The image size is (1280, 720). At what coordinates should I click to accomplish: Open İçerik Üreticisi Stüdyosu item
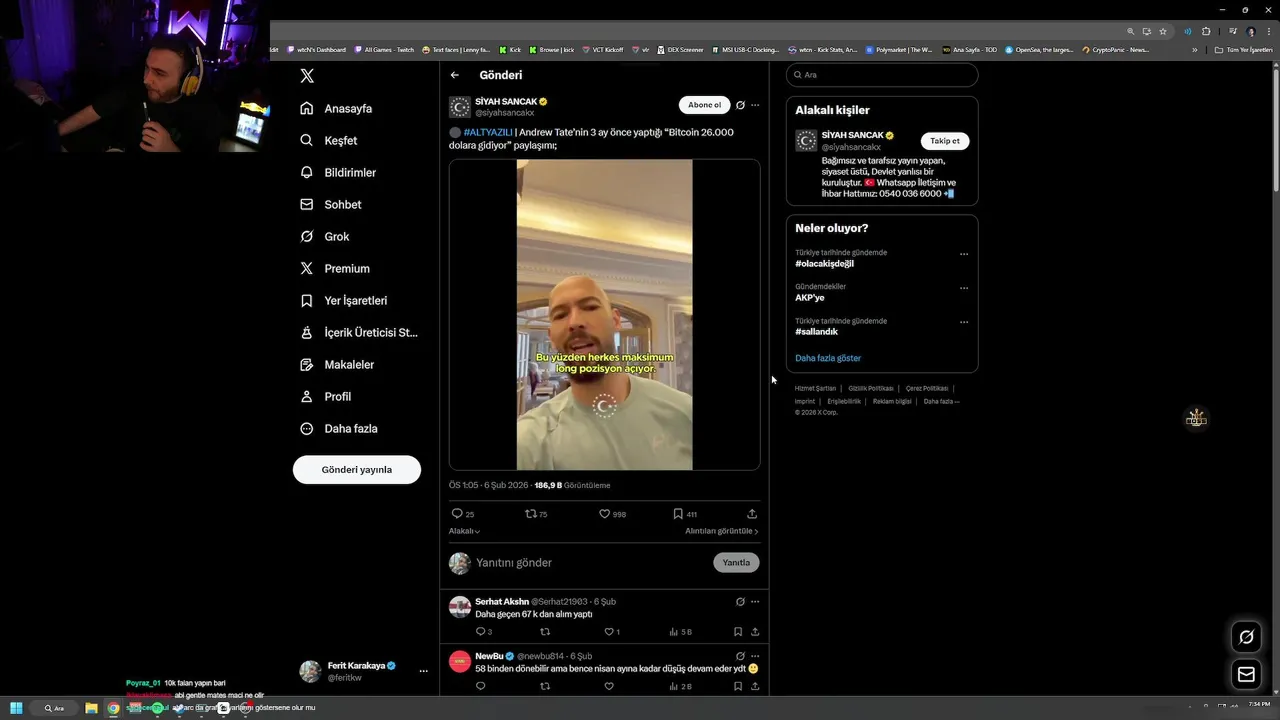359,332
